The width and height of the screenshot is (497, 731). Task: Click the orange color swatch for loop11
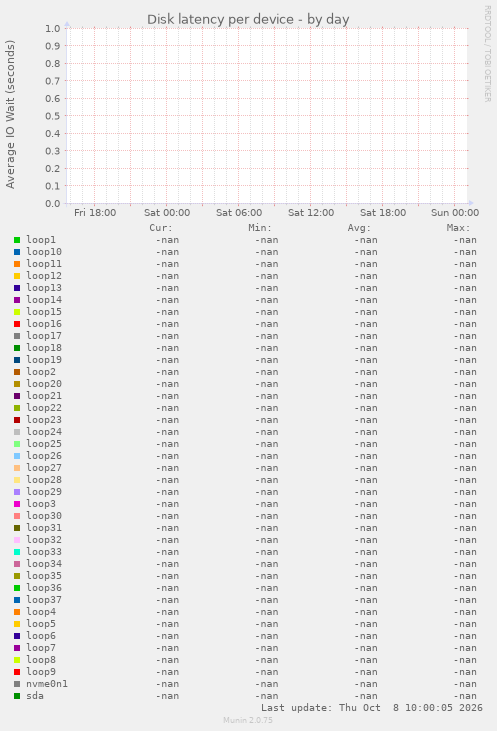pyautogui.click(x=17, y=264)
